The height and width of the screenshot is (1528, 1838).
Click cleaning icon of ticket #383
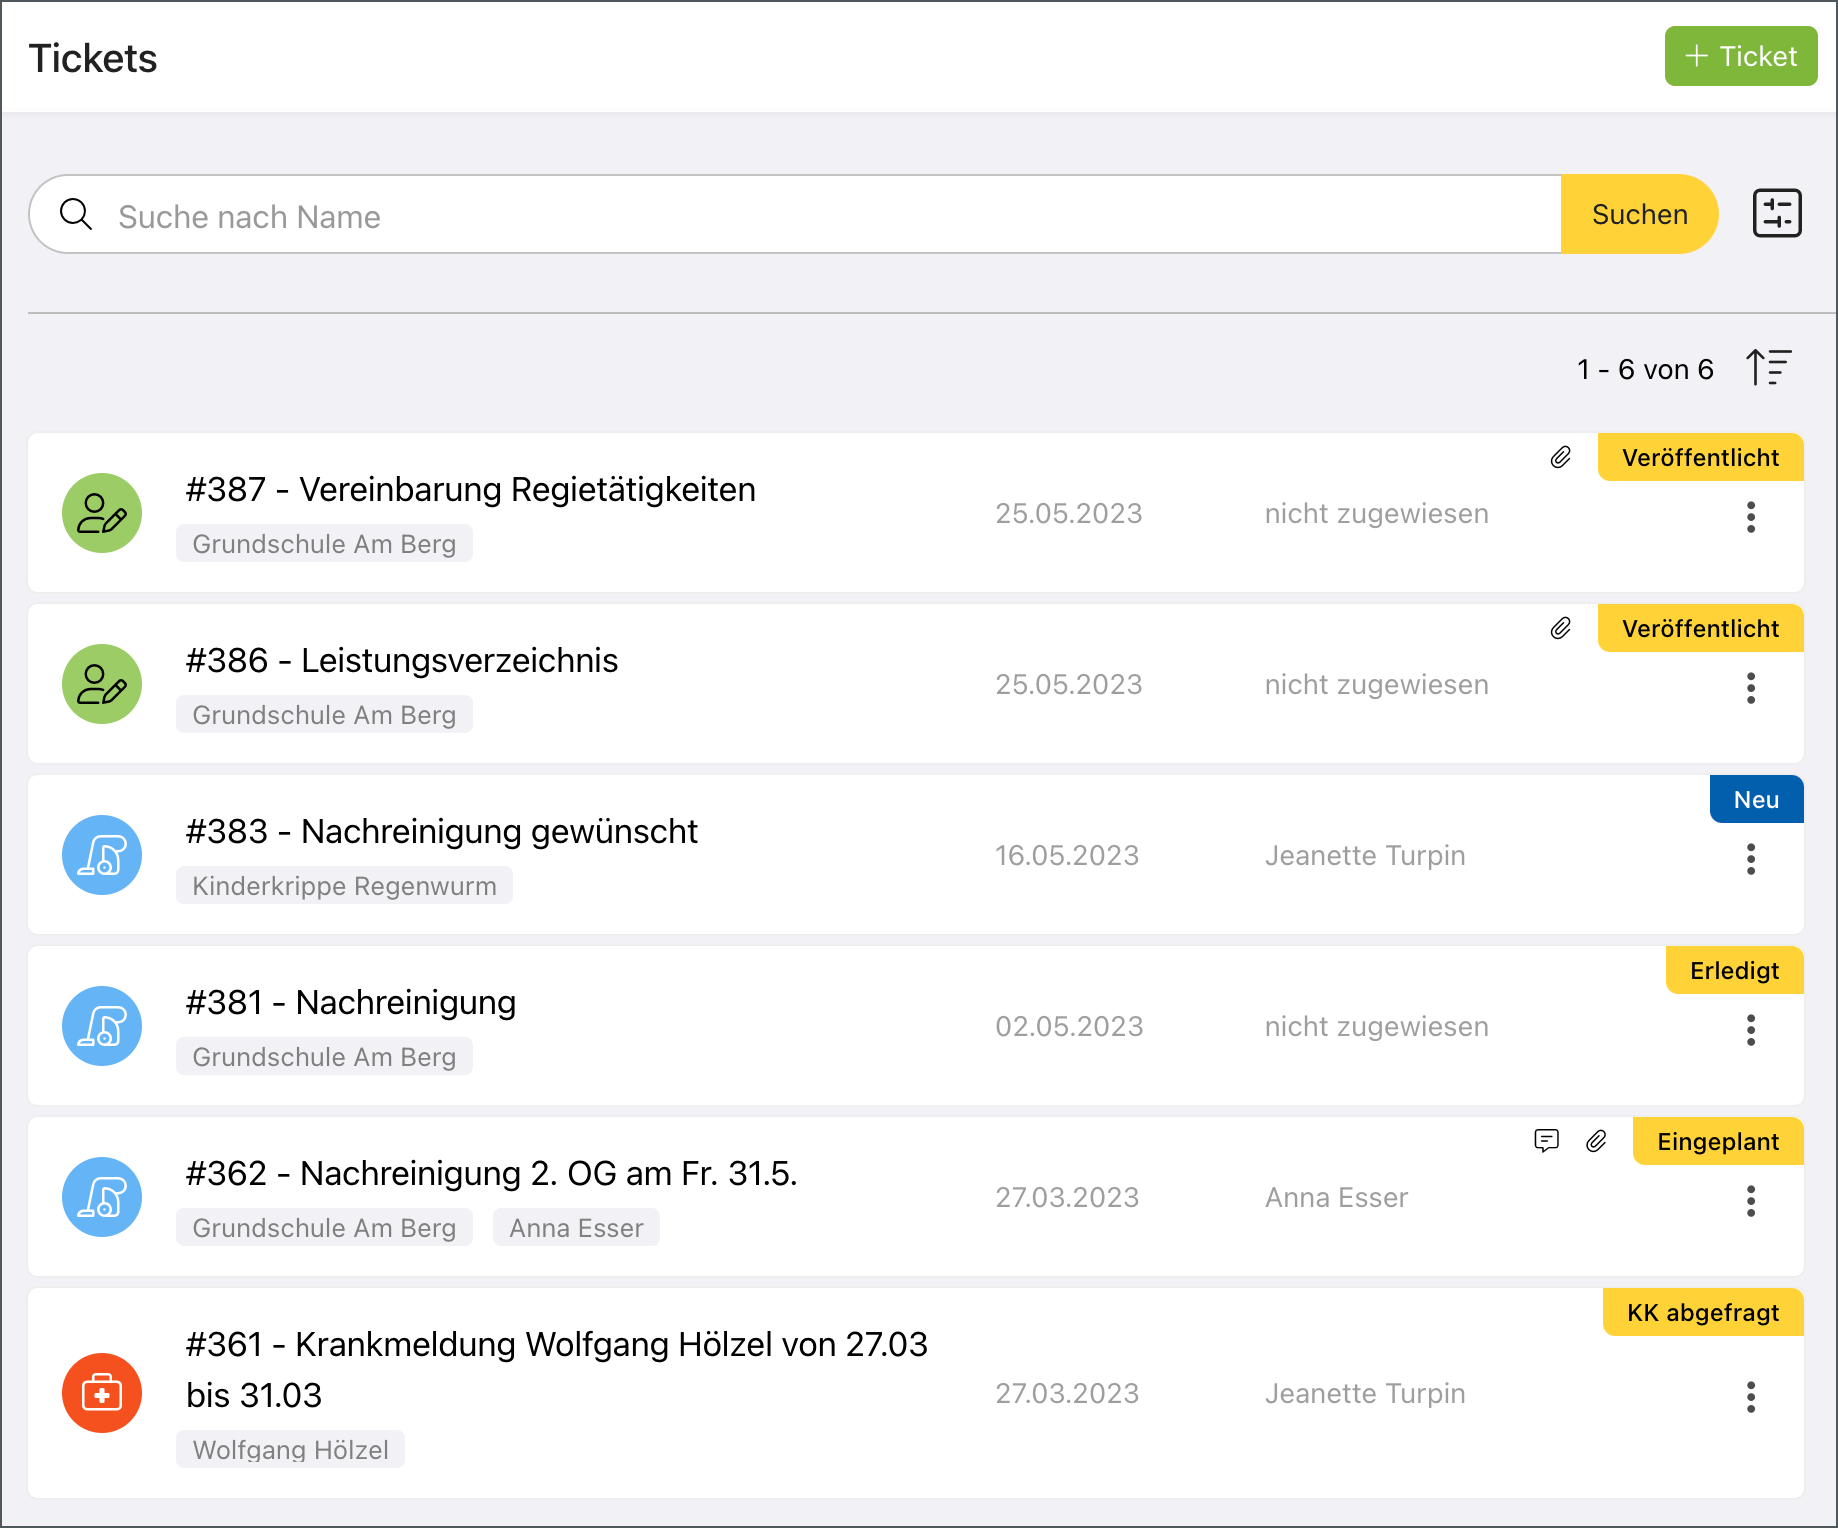pos(102,855)
